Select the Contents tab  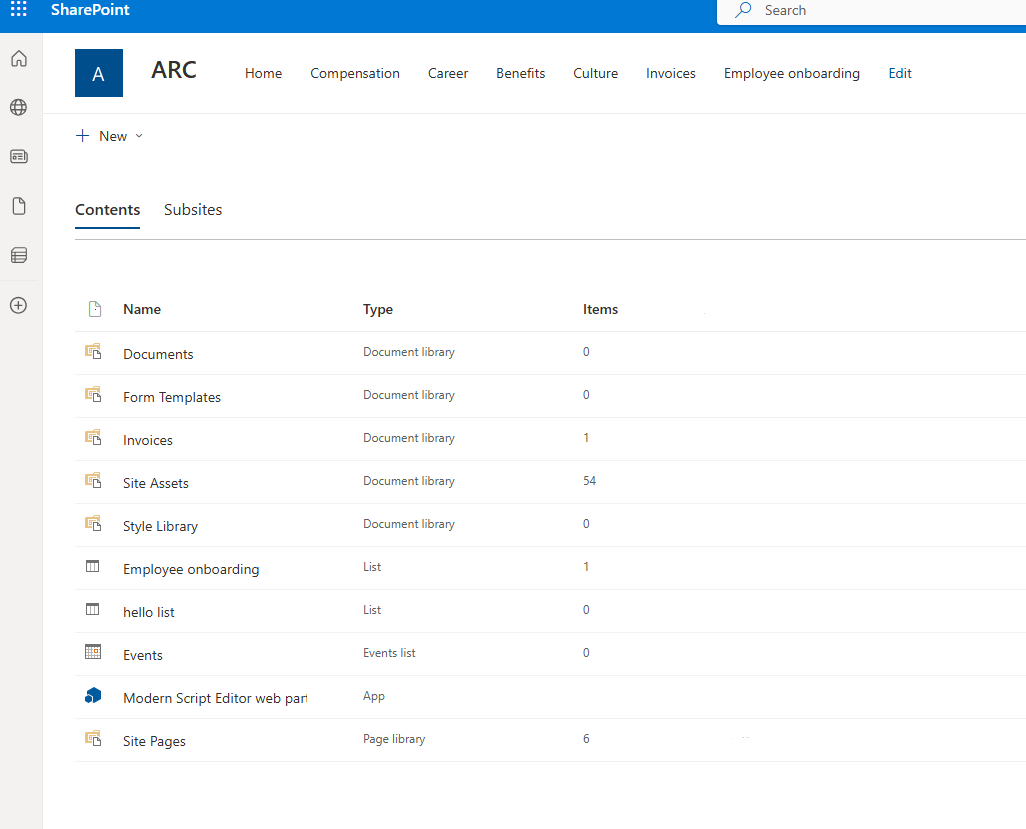point(107,210)
